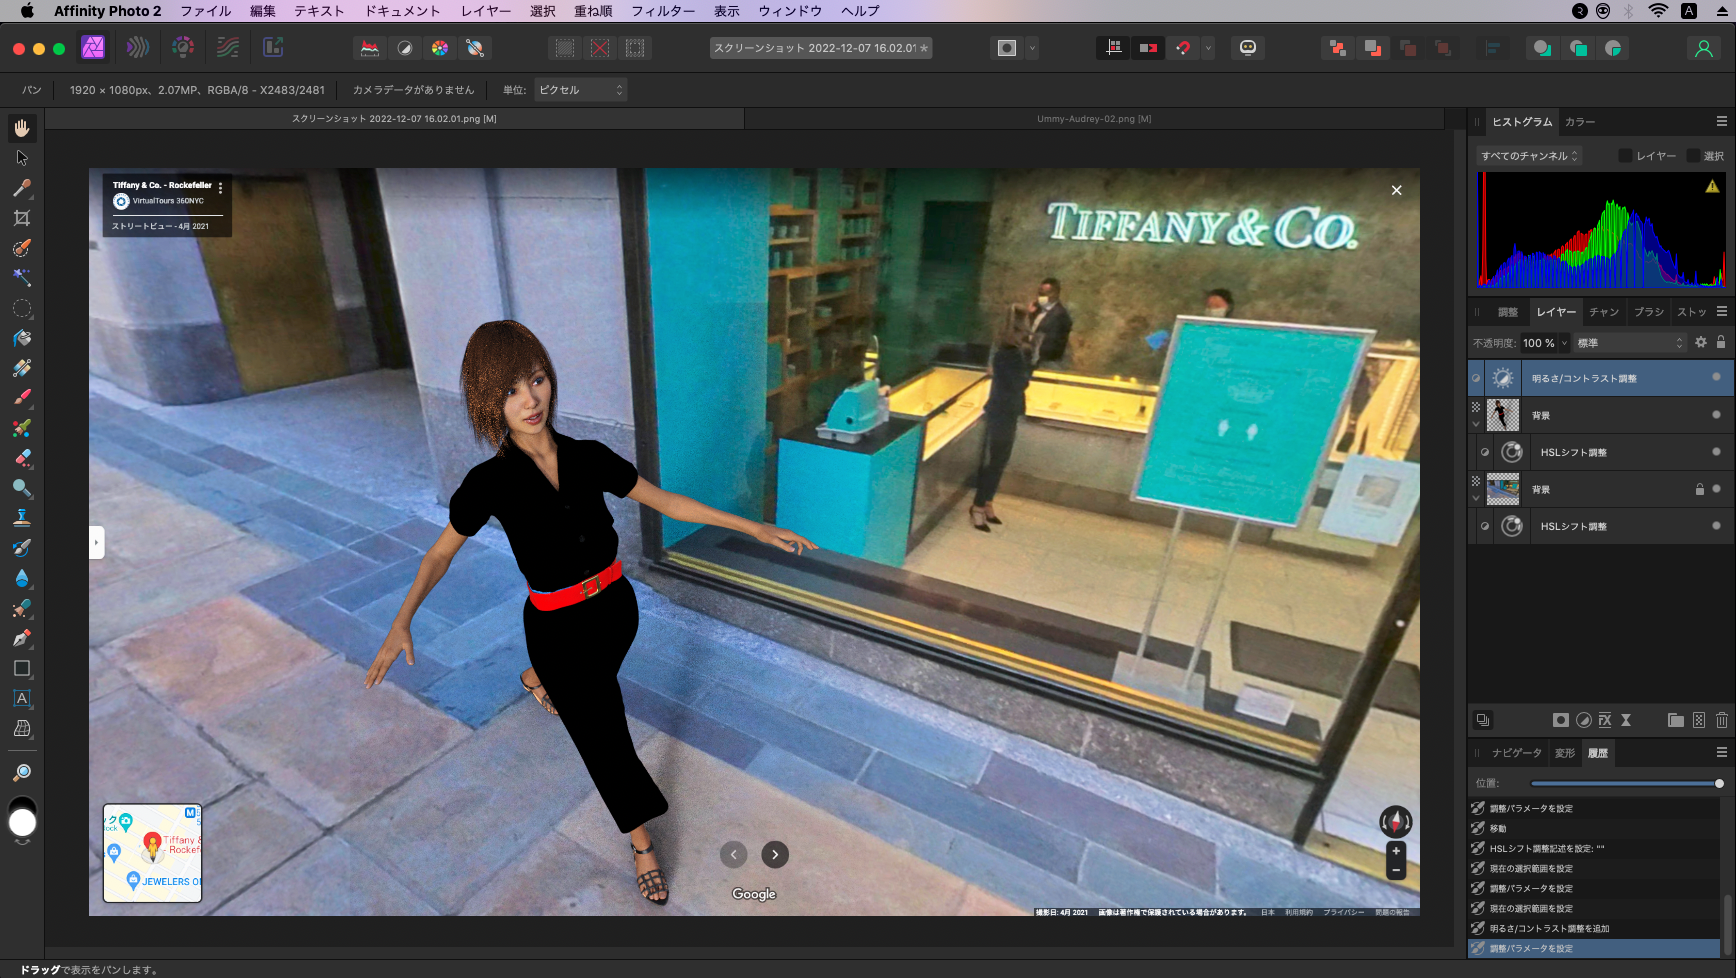Select the Move tool

(22, 158)
